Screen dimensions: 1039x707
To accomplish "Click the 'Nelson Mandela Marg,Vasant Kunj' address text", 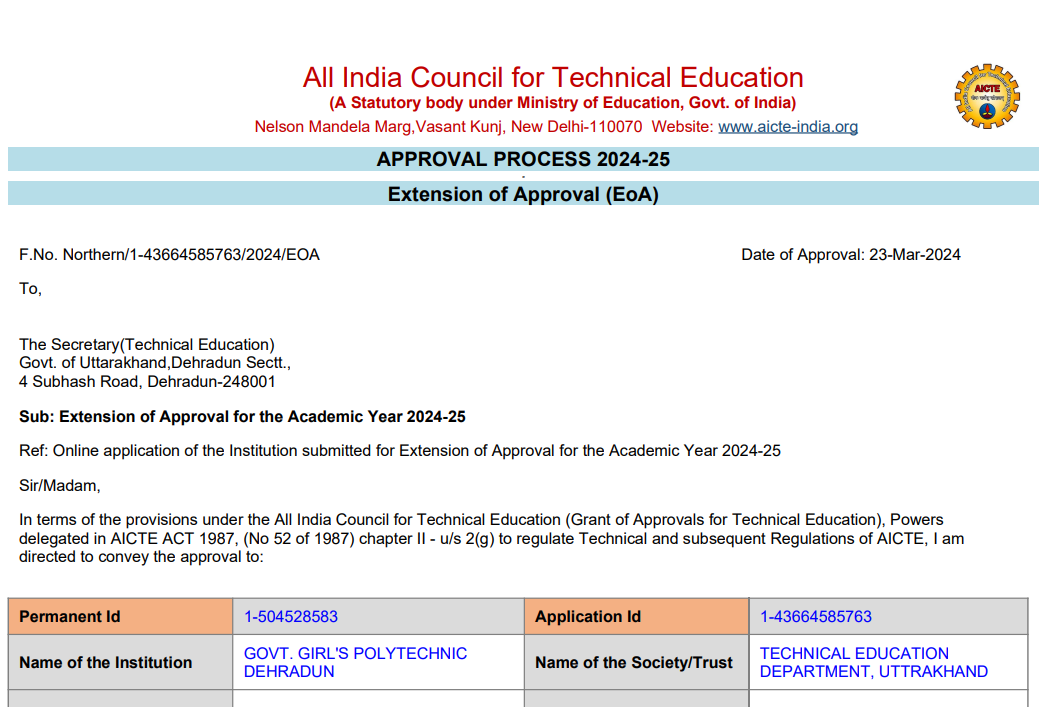I will click(449, 127).
